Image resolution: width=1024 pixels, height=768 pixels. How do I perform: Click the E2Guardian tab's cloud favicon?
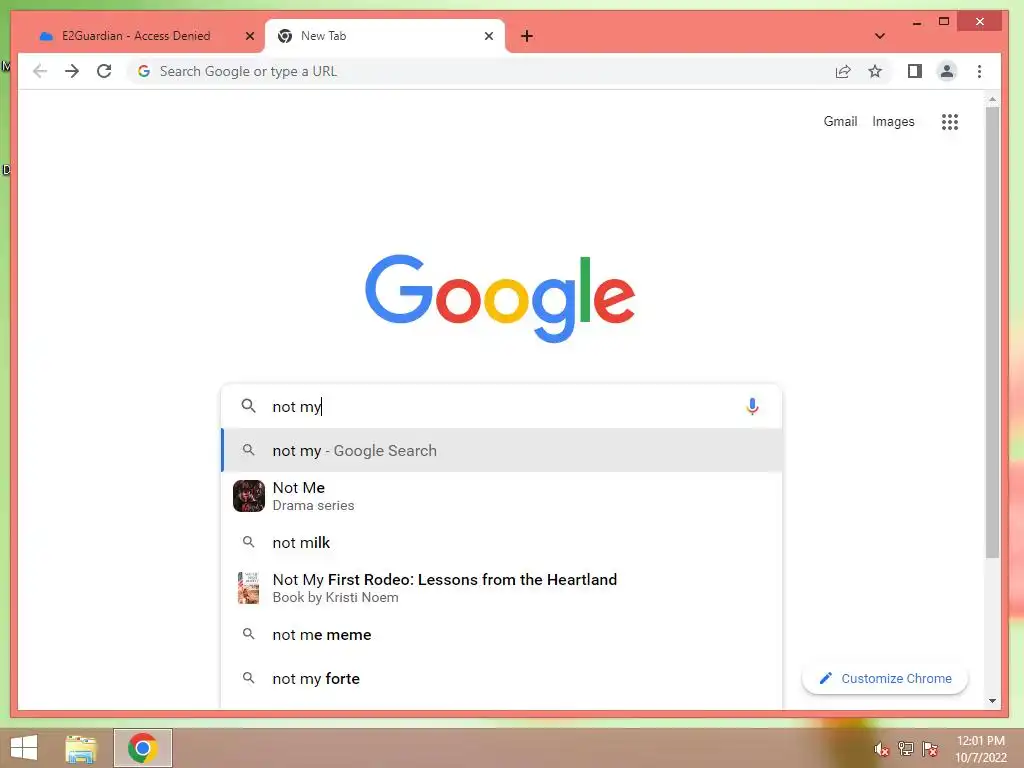pyautogui.click(x=46, y=36)
